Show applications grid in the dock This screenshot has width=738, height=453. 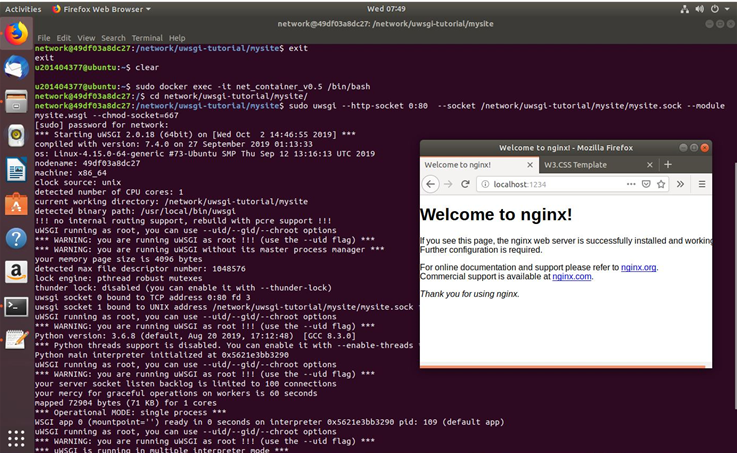(x=16, y=438)
